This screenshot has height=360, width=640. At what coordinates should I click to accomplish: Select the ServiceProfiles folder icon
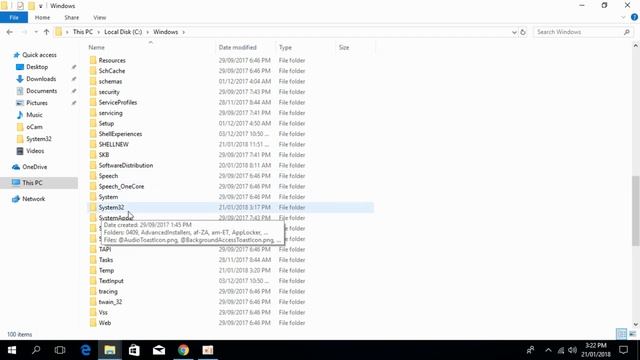pyautogui.click(x=93, y=102)
